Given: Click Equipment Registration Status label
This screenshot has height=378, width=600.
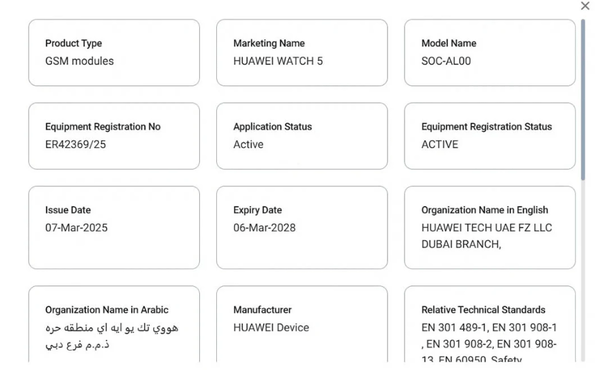Looking at the screenshot, I should pos(486,127).
